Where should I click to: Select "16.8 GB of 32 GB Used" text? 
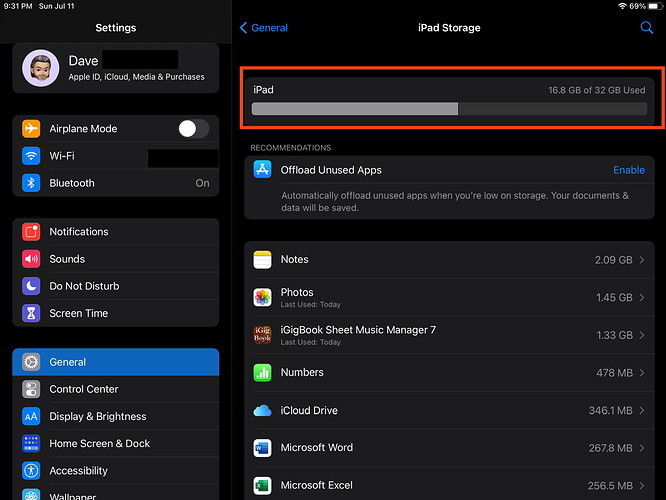tap(596, 90)
